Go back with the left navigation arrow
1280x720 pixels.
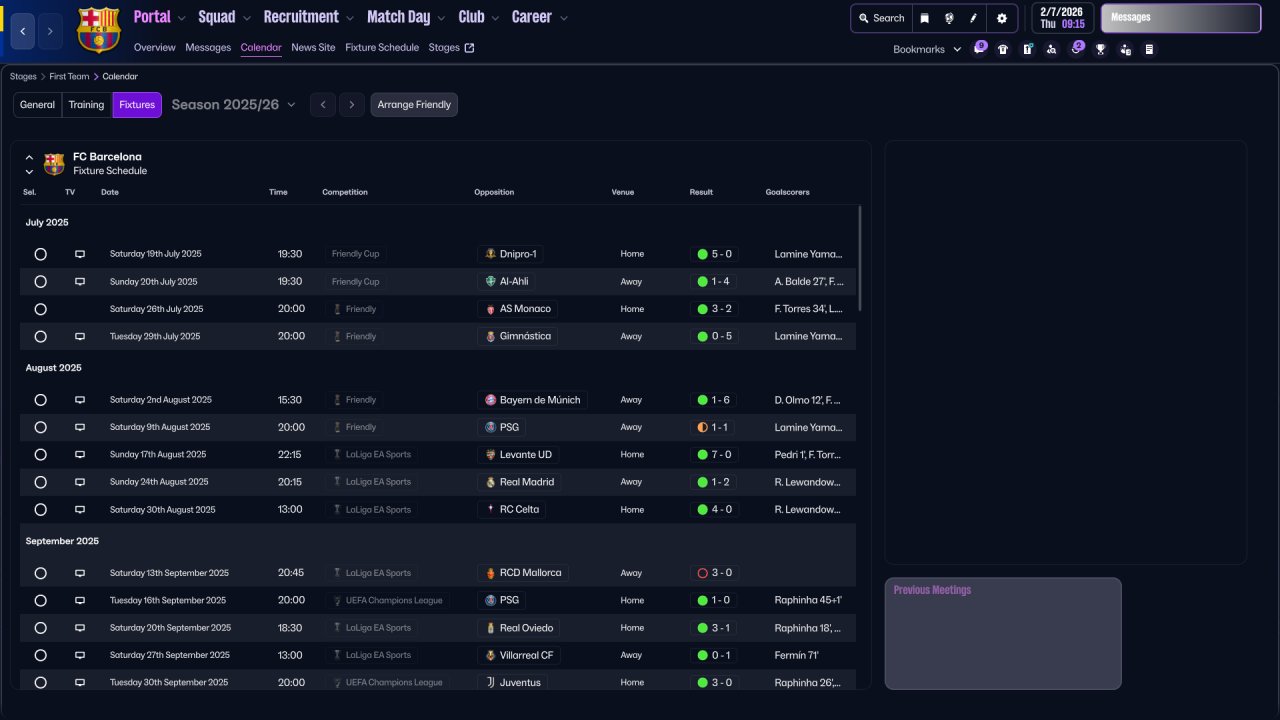[23, 32]
